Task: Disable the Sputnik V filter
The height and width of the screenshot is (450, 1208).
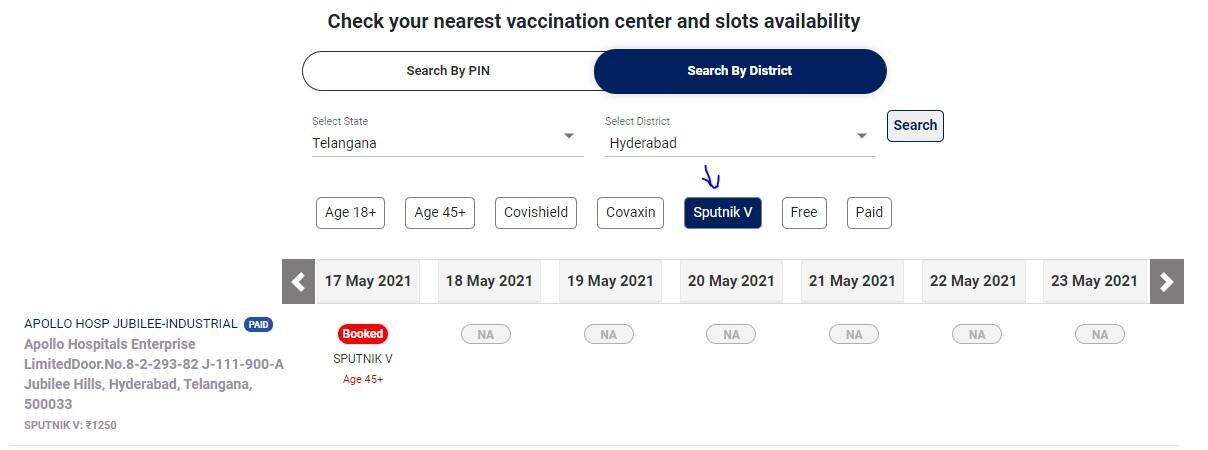Action: 722,212
